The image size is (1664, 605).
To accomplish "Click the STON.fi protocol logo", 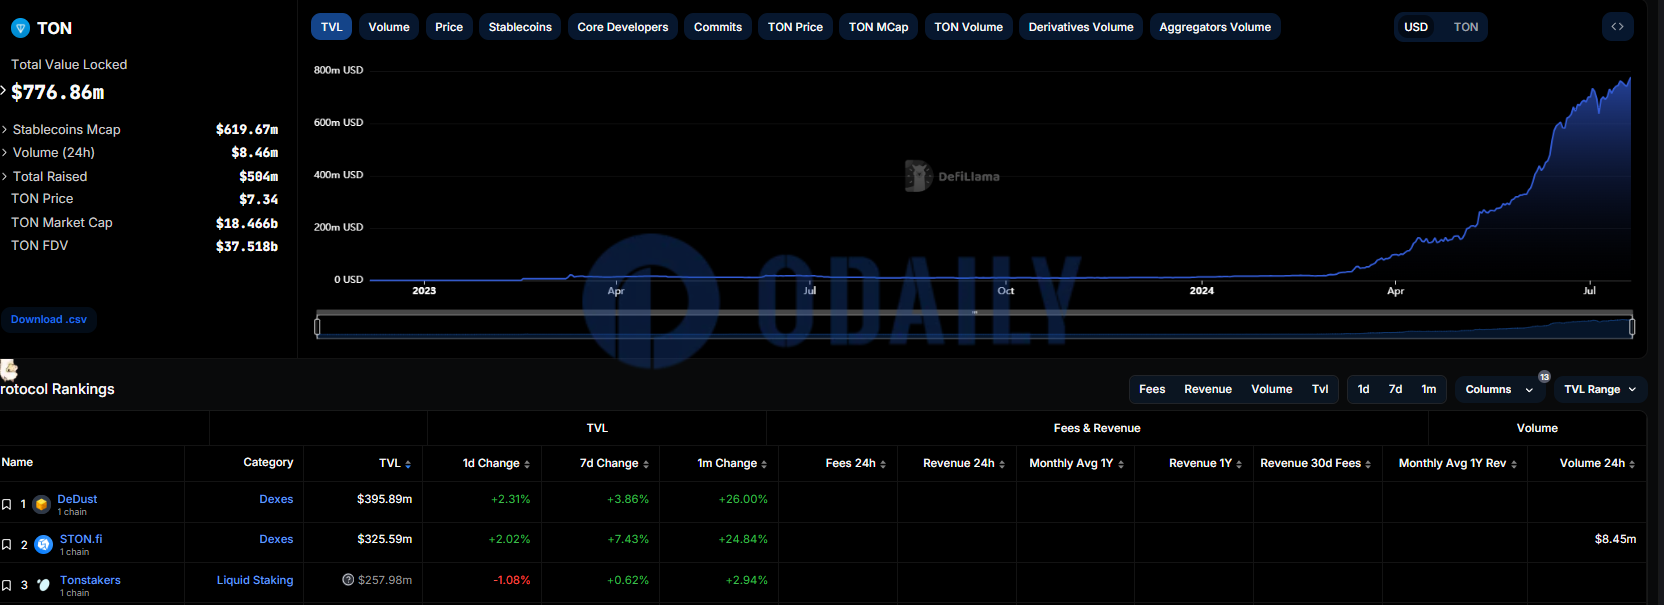I will (43, 545).
